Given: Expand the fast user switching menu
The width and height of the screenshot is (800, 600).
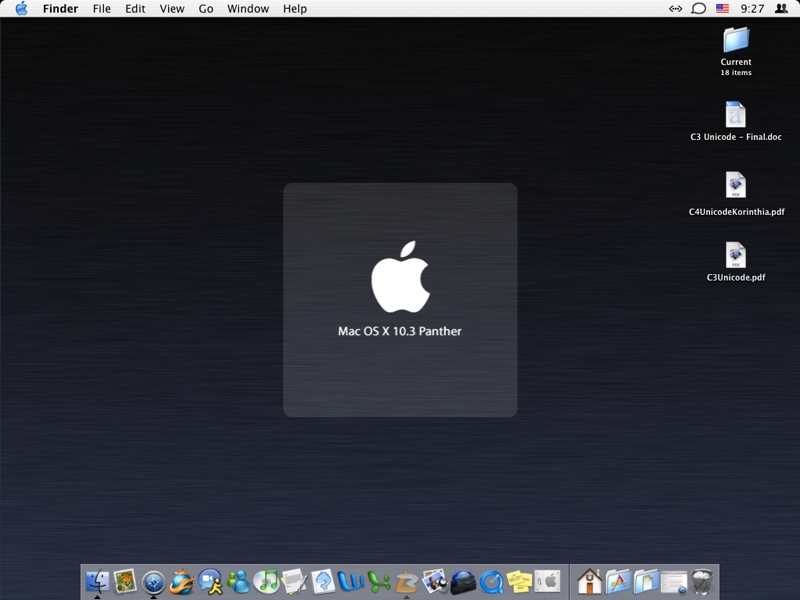Looking at the screenshot, I should pos(781,9).
